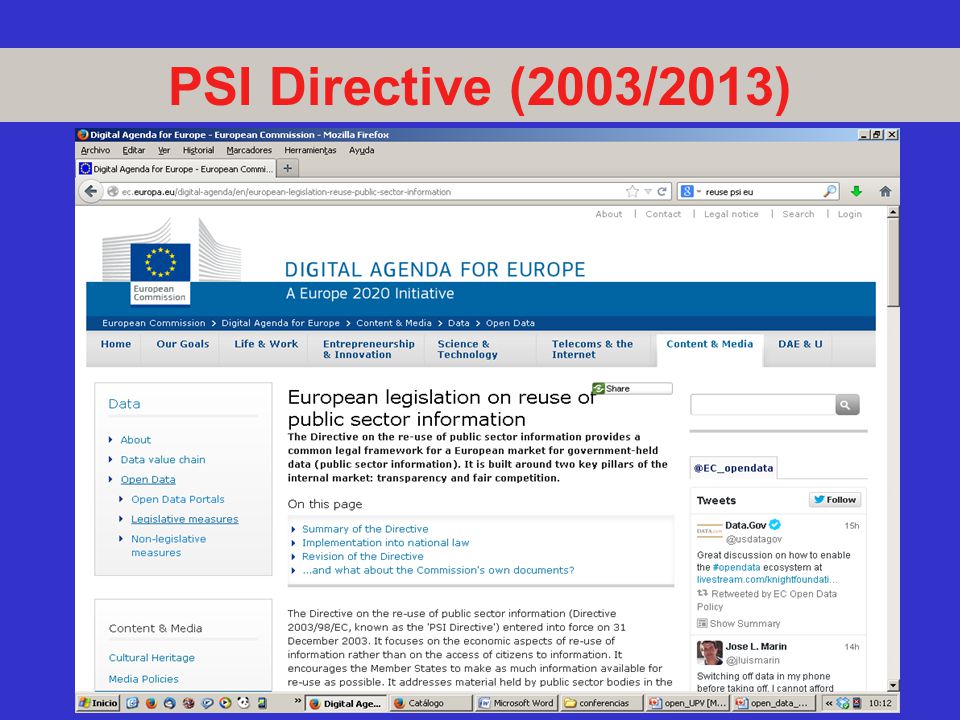Open the Marcadores menu
This screenshot has width=960, height=720.
[249, 150]
